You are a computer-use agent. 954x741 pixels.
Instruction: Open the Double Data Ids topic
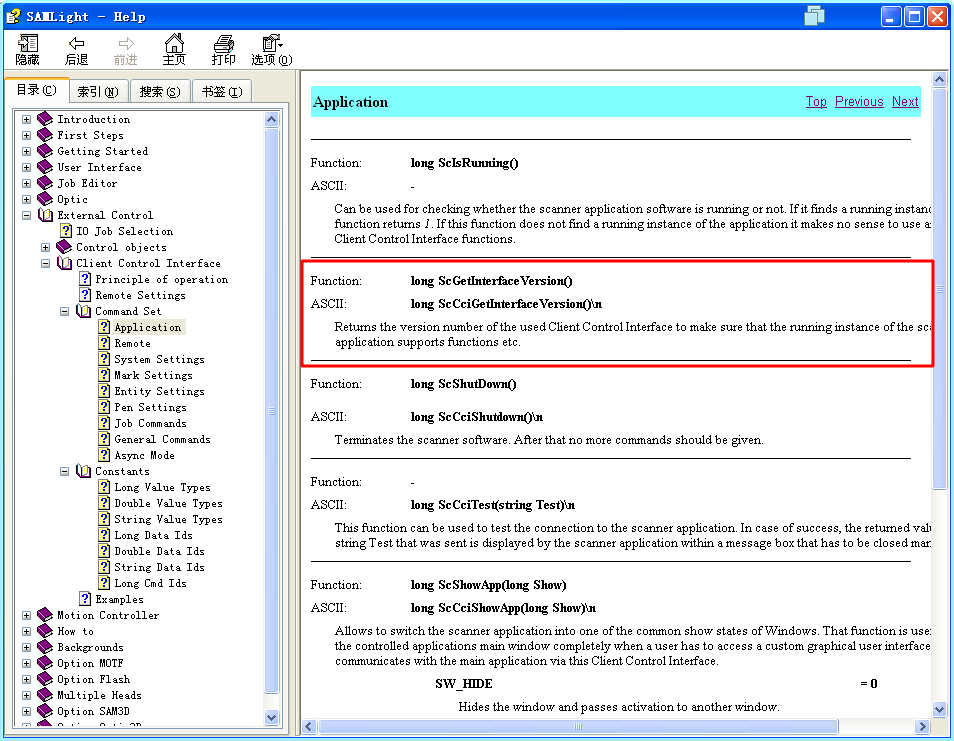pos(159,551)
